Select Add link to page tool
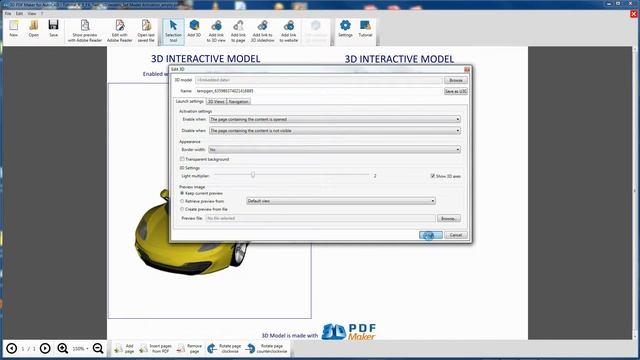Screen dimensions: 640x360 point(238,31)
